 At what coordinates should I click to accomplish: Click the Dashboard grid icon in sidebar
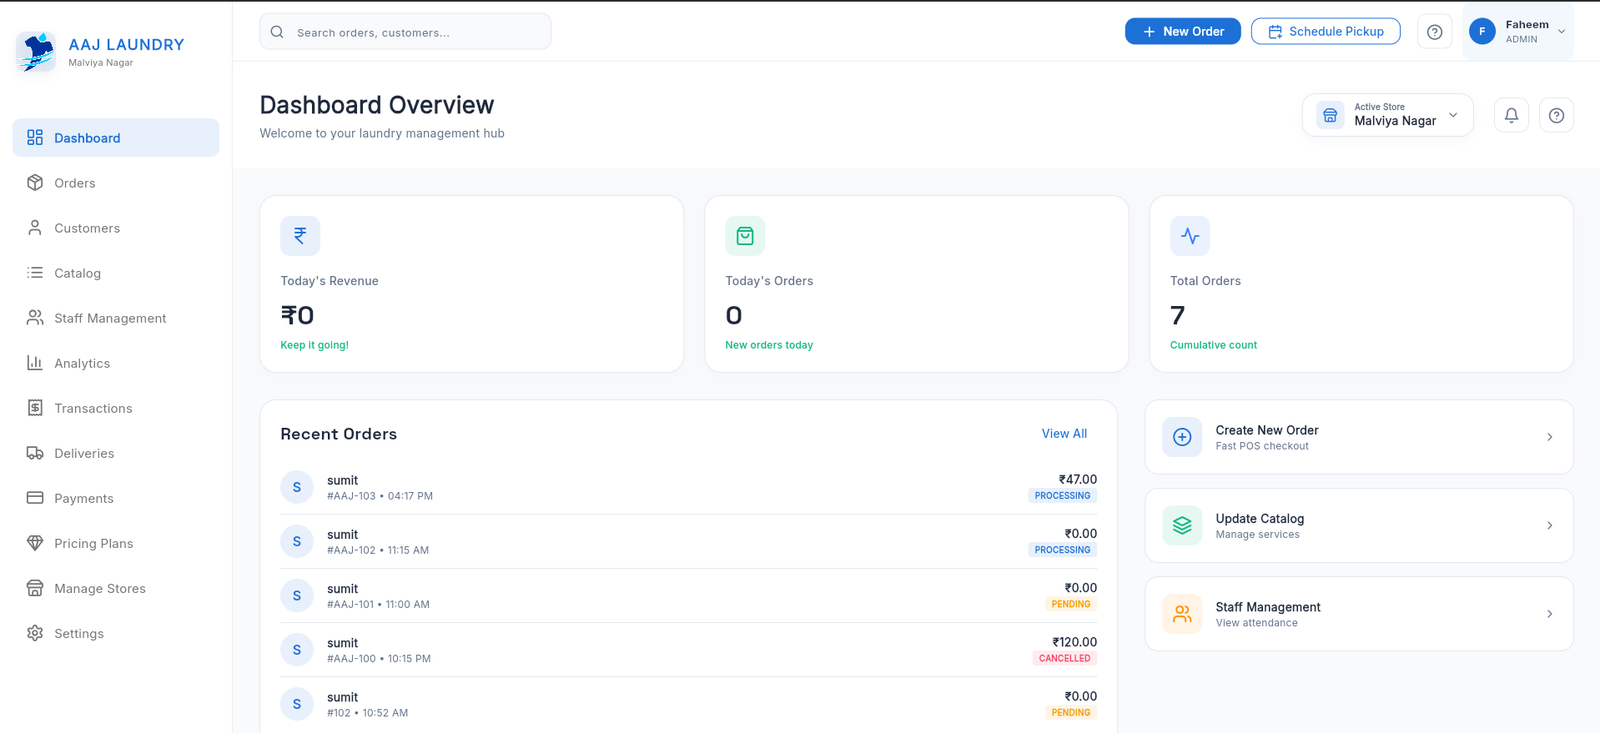tap(35, 138)
